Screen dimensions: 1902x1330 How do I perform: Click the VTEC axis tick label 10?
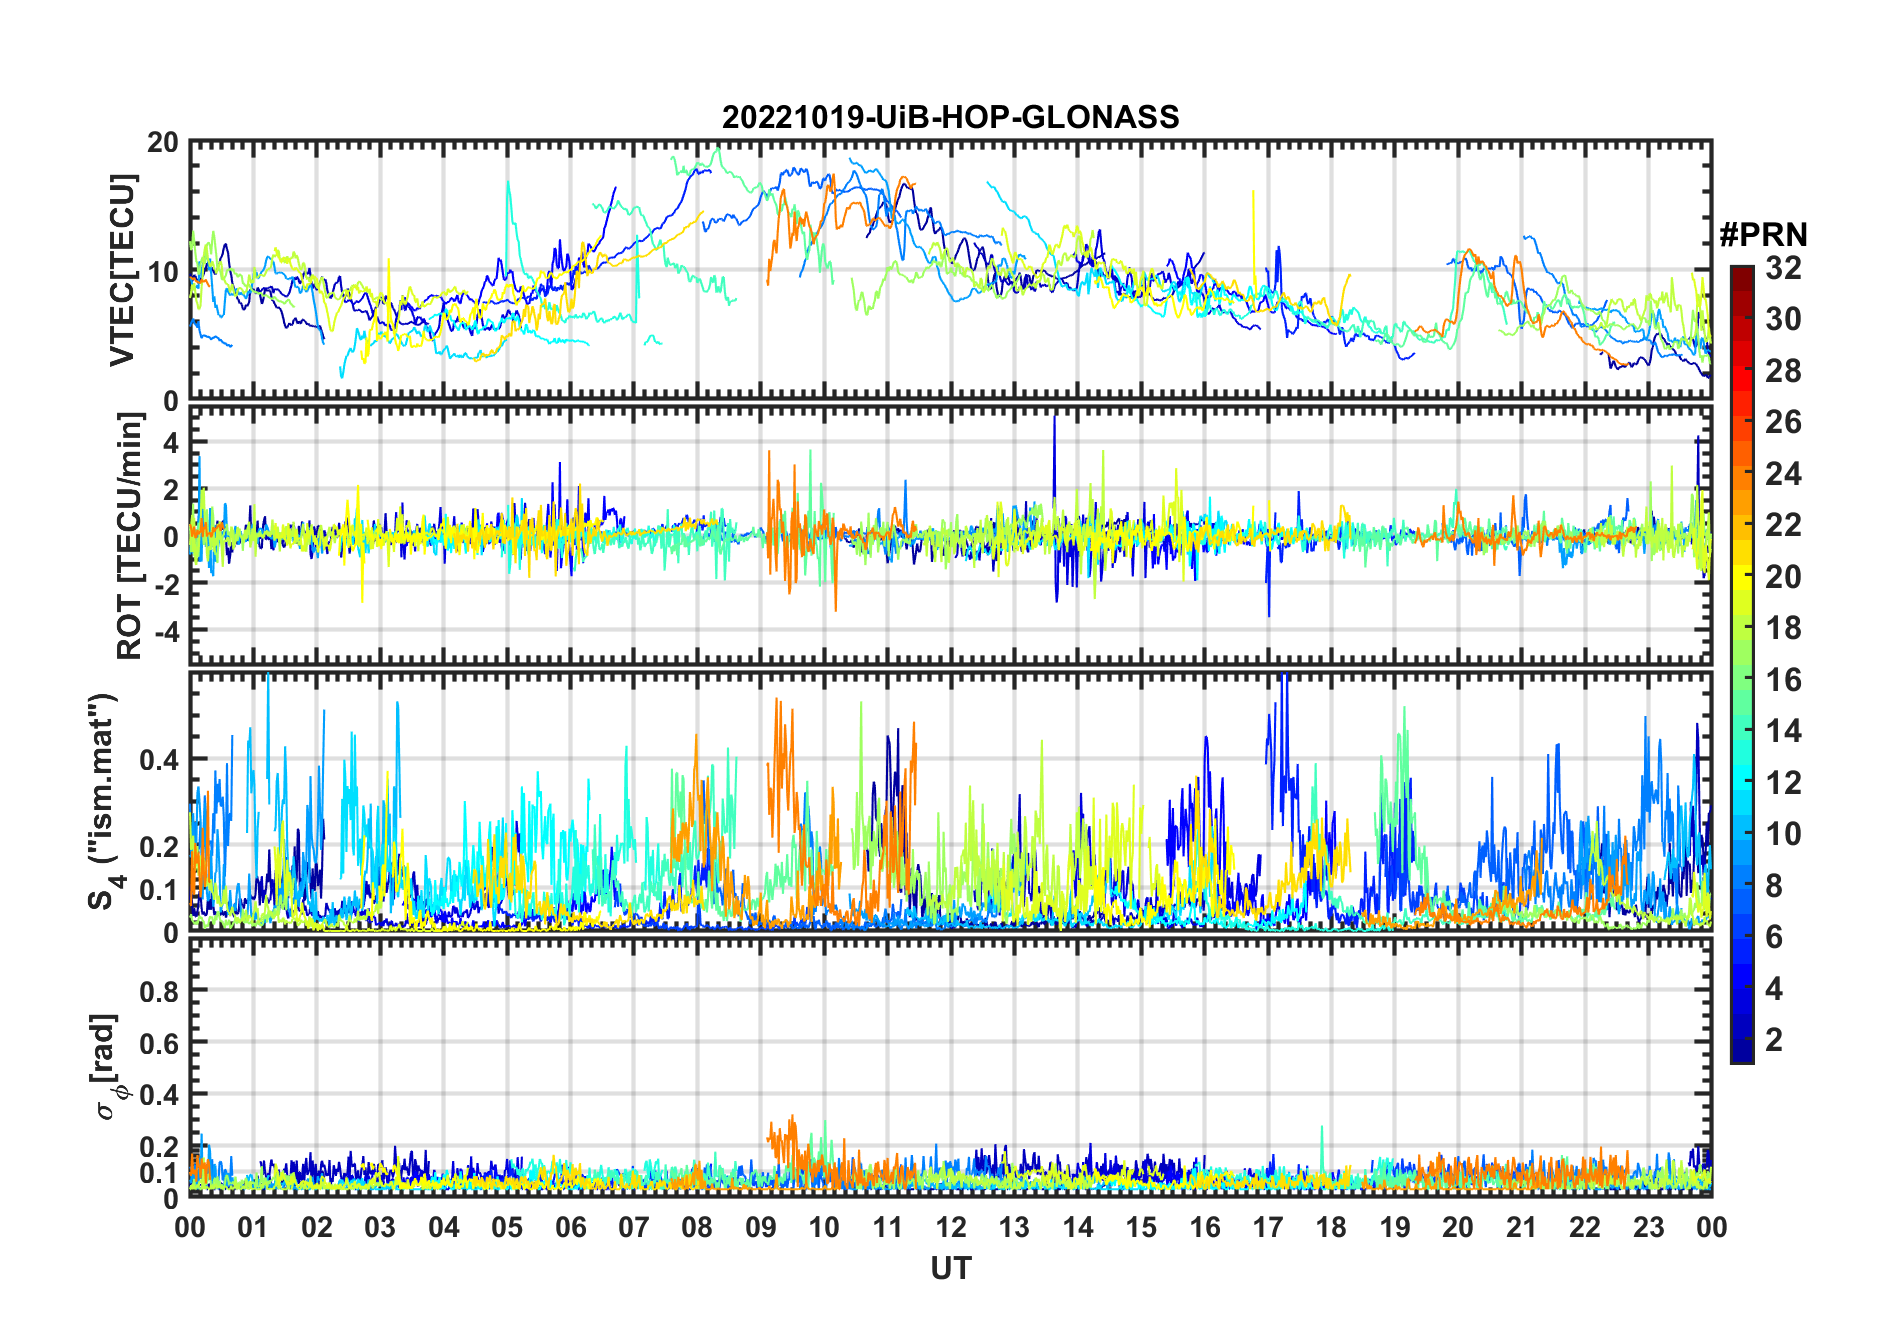[163, 271]
